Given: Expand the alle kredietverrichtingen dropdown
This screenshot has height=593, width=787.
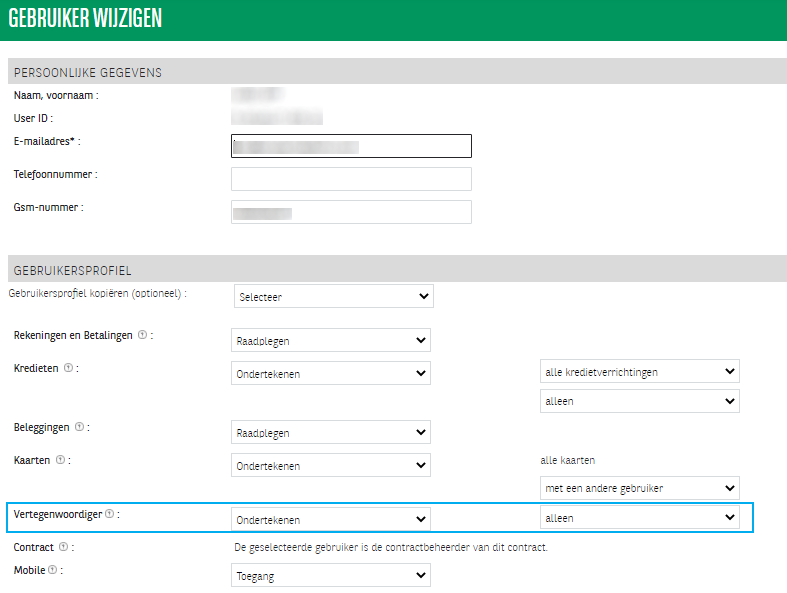Looking at the screenshot, I should [639, 372].
